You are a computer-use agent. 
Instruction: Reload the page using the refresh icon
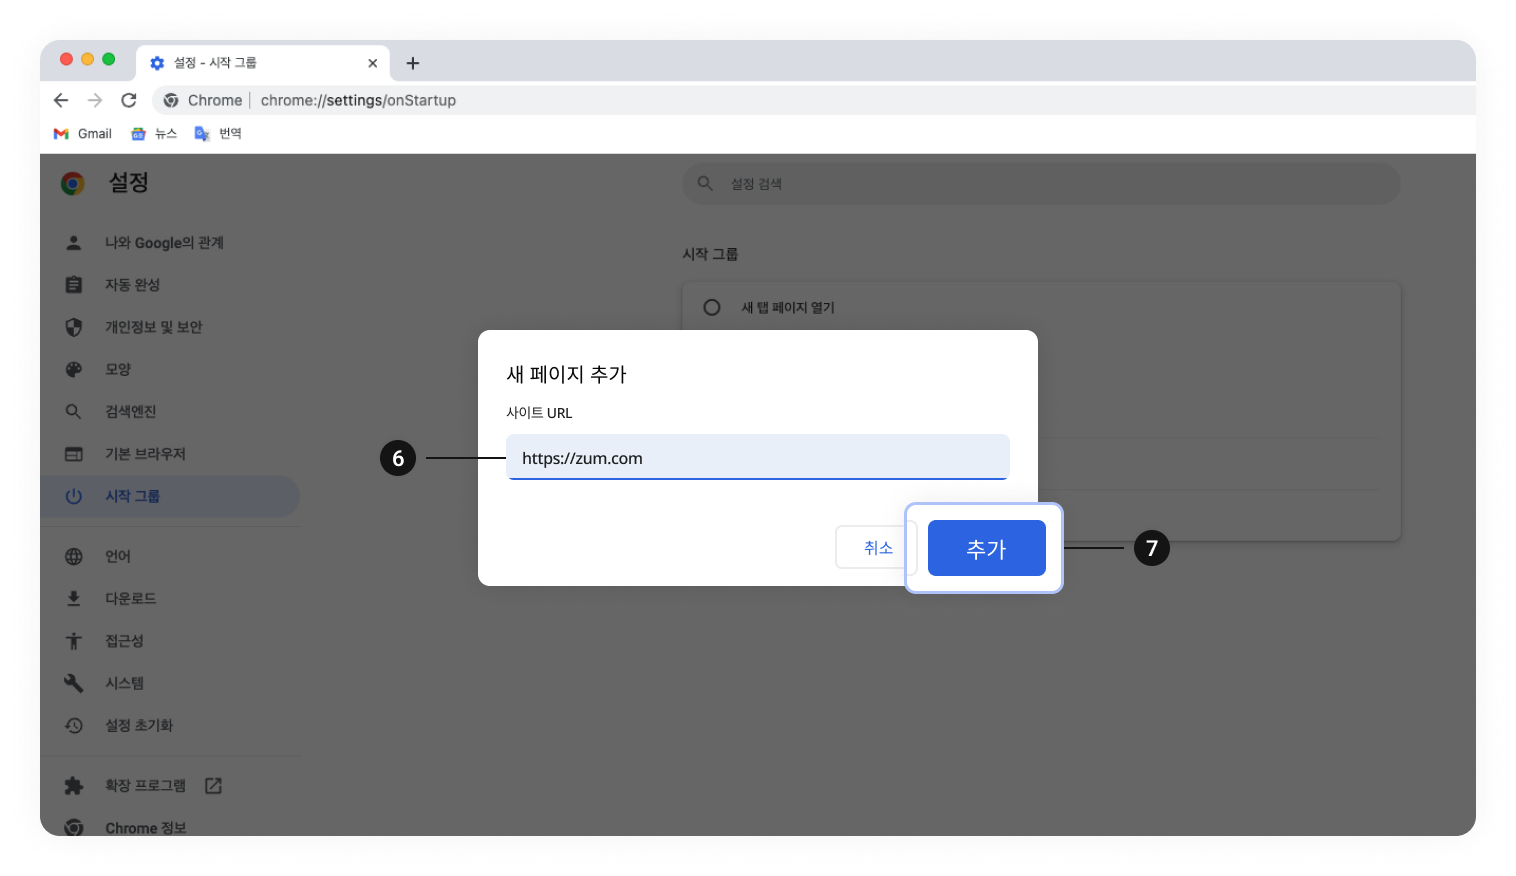[x=129, y=99]
